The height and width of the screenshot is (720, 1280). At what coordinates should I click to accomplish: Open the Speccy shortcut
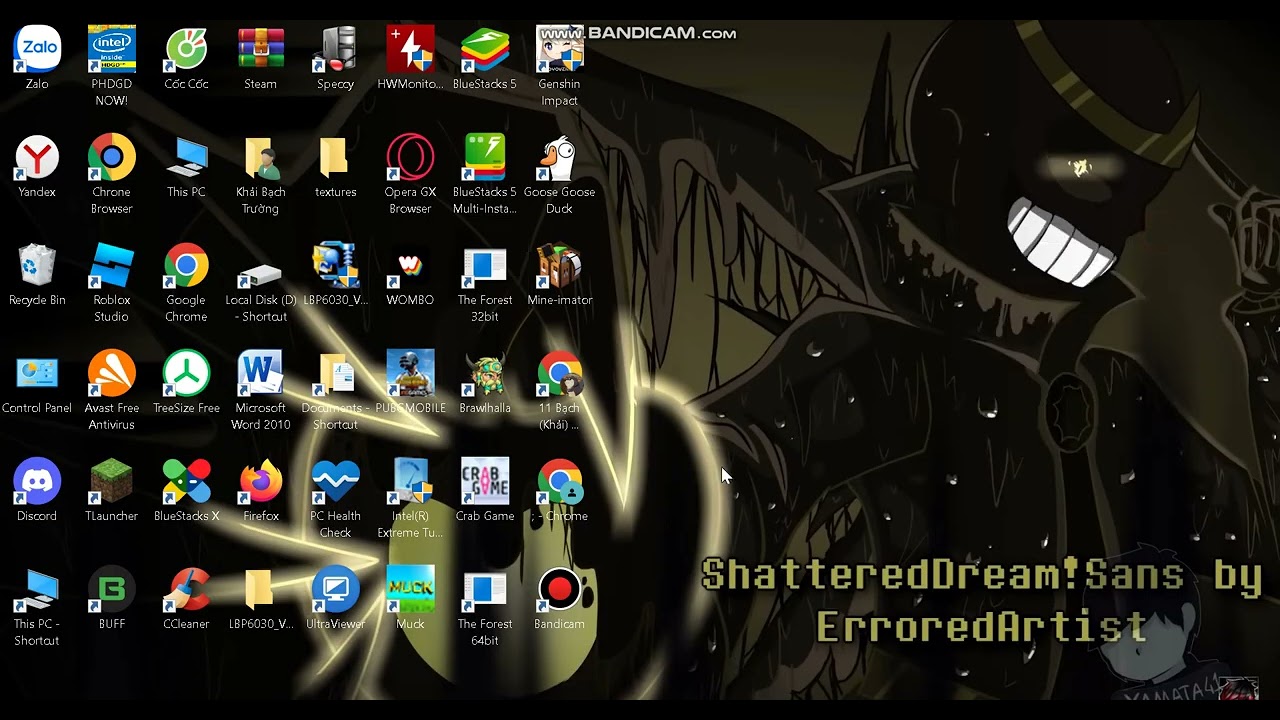pyautogui.click(x=335, y=49)
